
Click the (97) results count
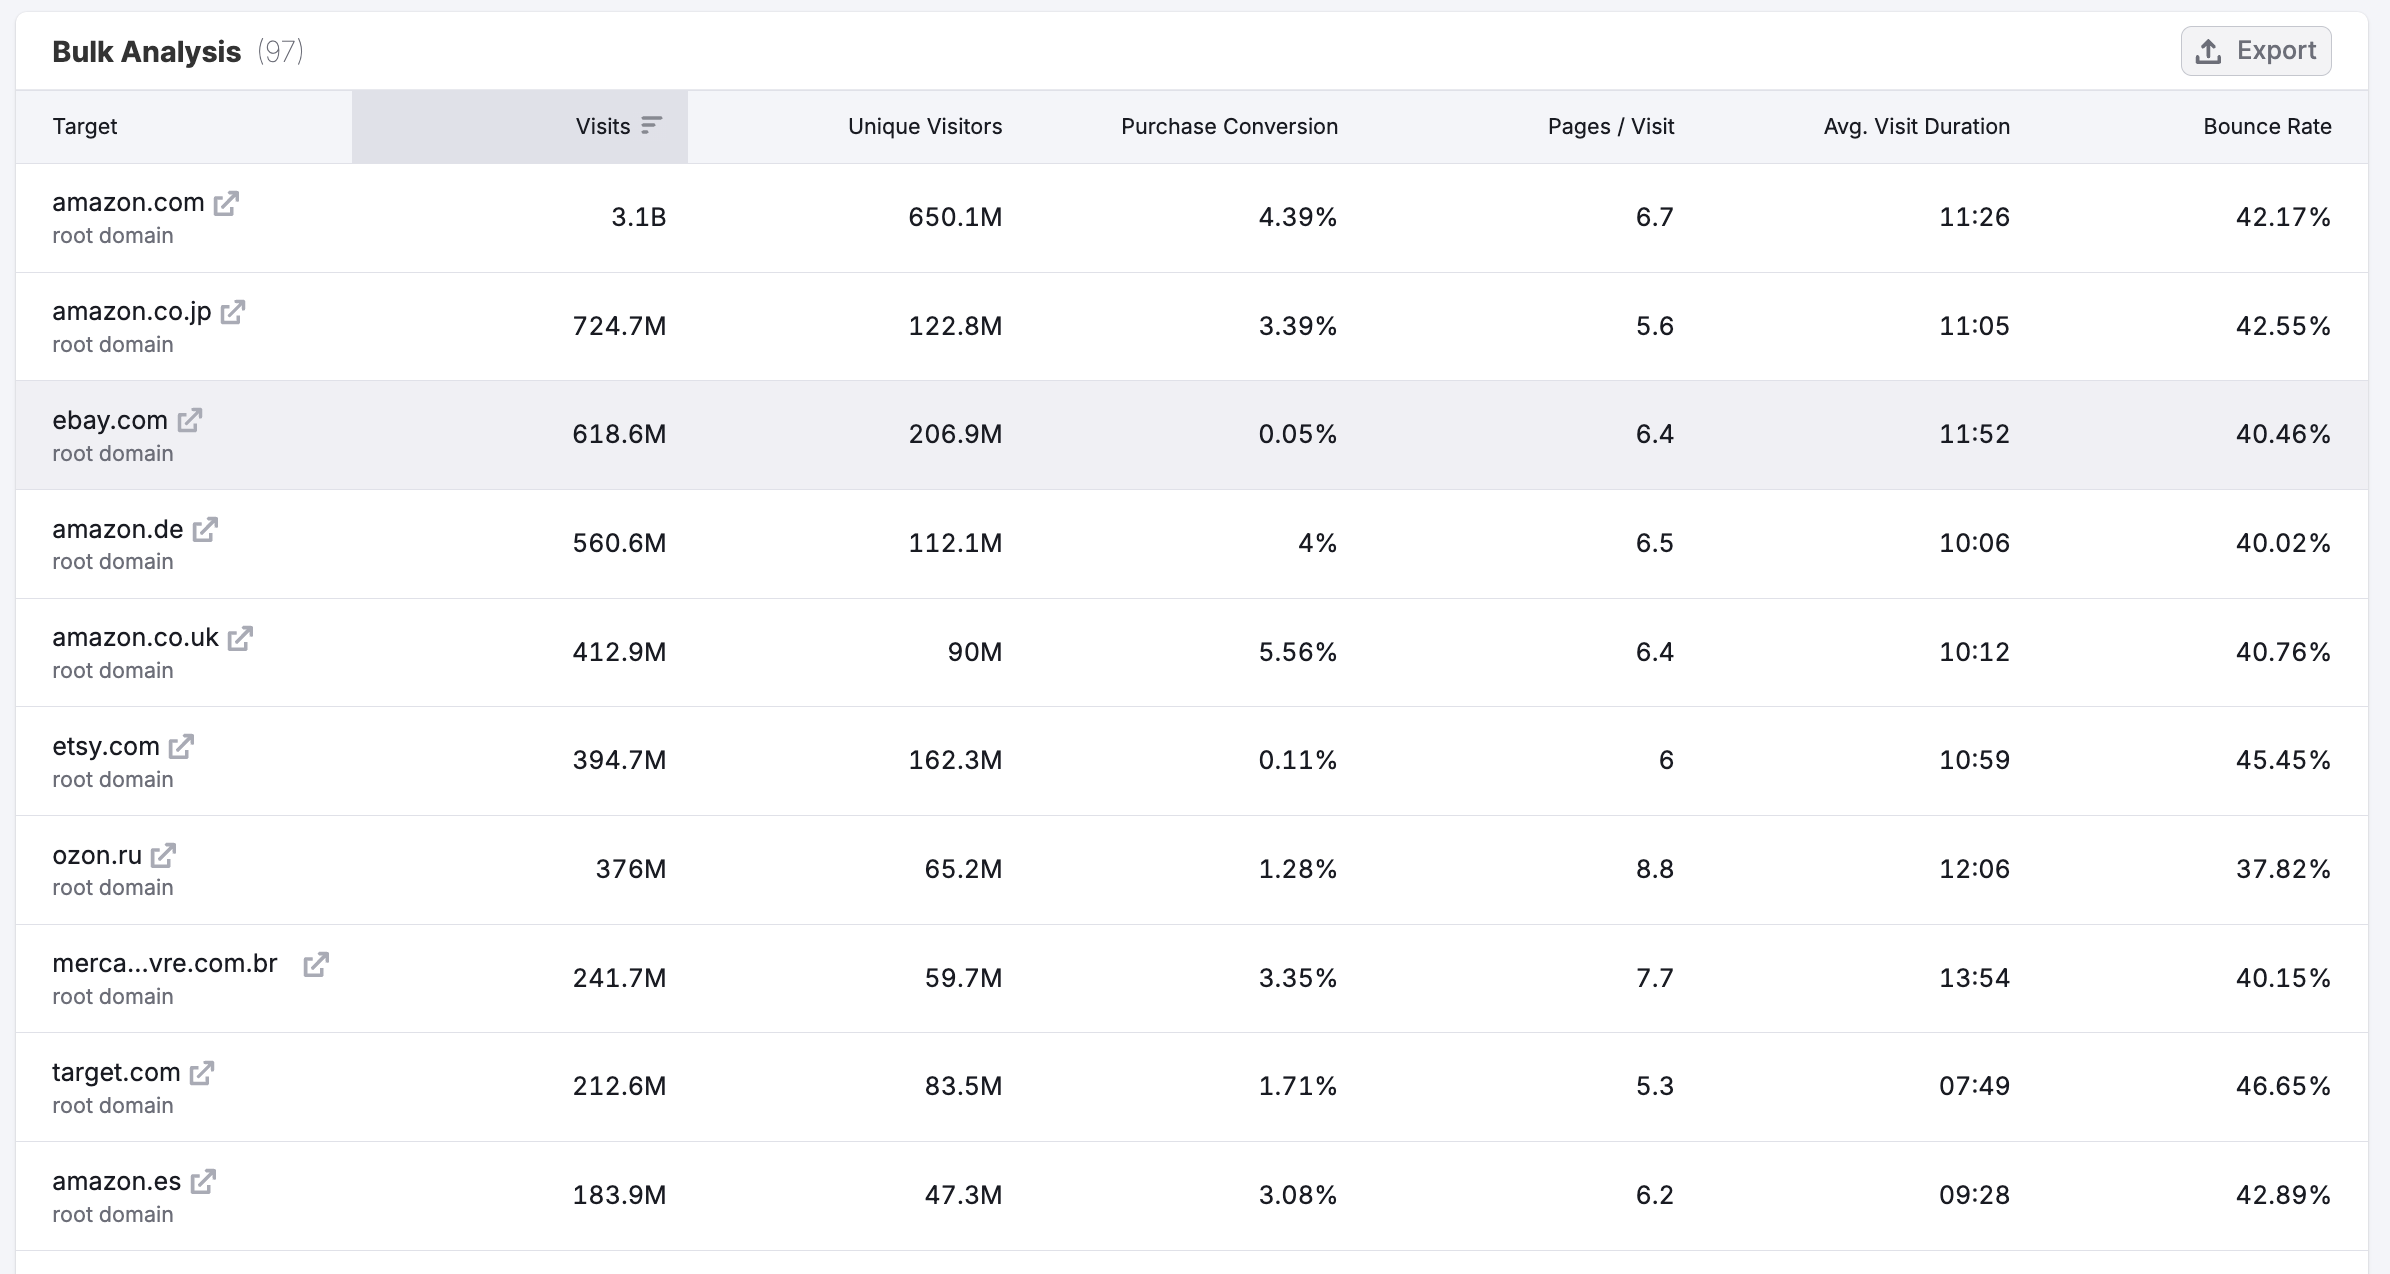point(280,51)
